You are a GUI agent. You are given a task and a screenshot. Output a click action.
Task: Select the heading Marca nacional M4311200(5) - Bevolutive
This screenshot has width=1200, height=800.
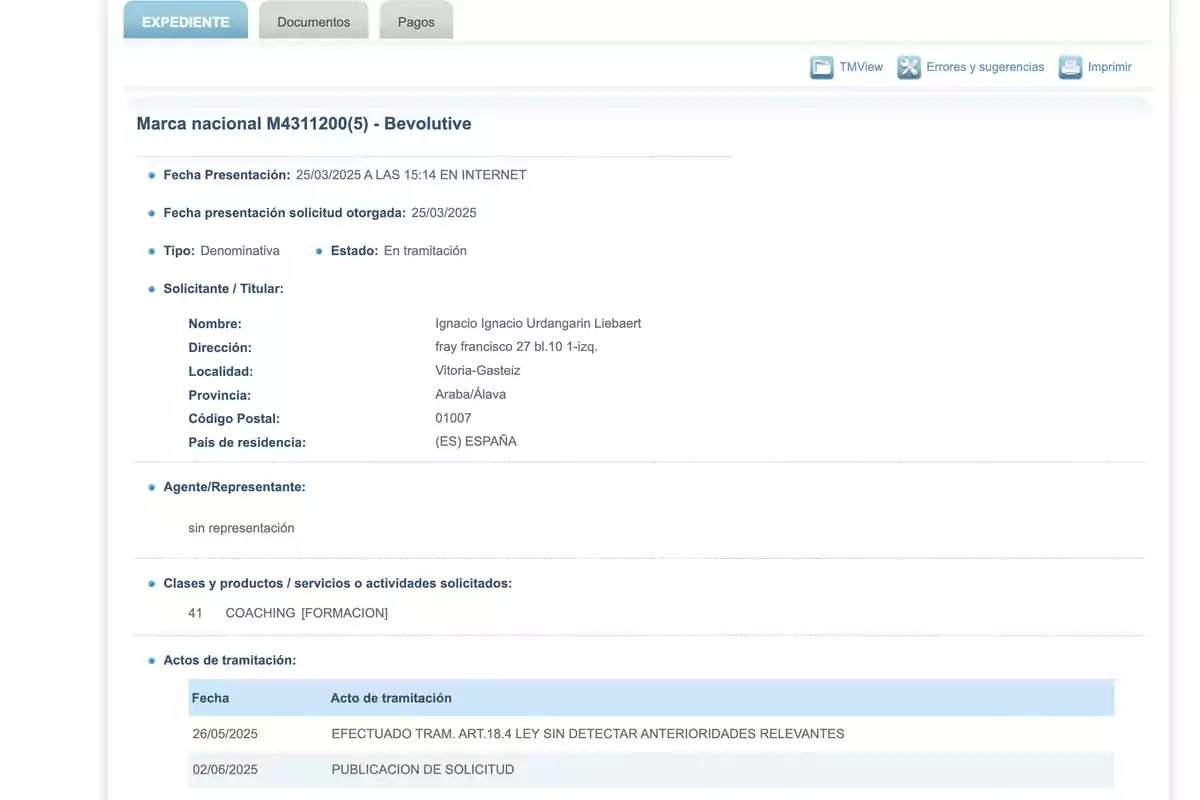pyautogui.click(x=304, y=124)
